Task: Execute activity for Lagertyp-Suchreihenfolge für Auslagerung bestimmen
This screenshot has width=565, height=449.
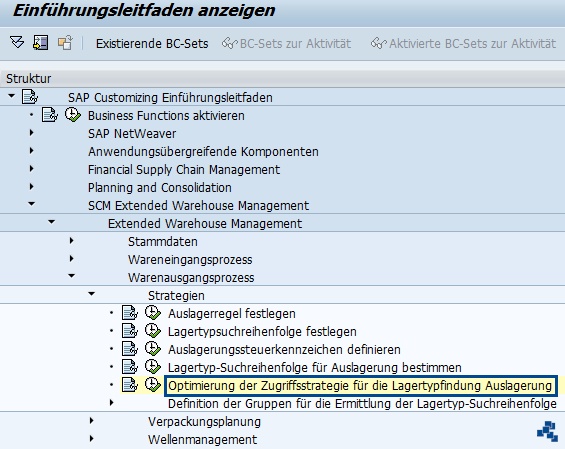Action: click(x=153, y=367)
